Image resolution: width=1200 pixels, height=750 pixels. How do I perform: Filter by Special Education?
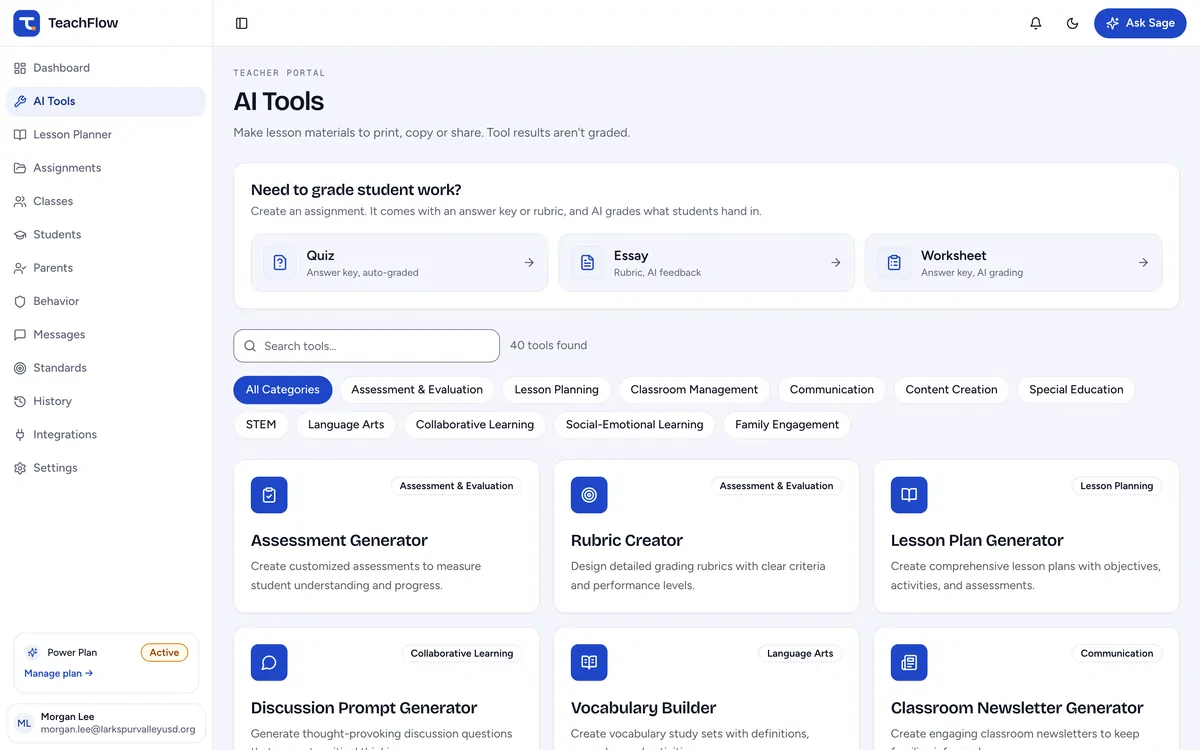click(x=1076, y=390)
